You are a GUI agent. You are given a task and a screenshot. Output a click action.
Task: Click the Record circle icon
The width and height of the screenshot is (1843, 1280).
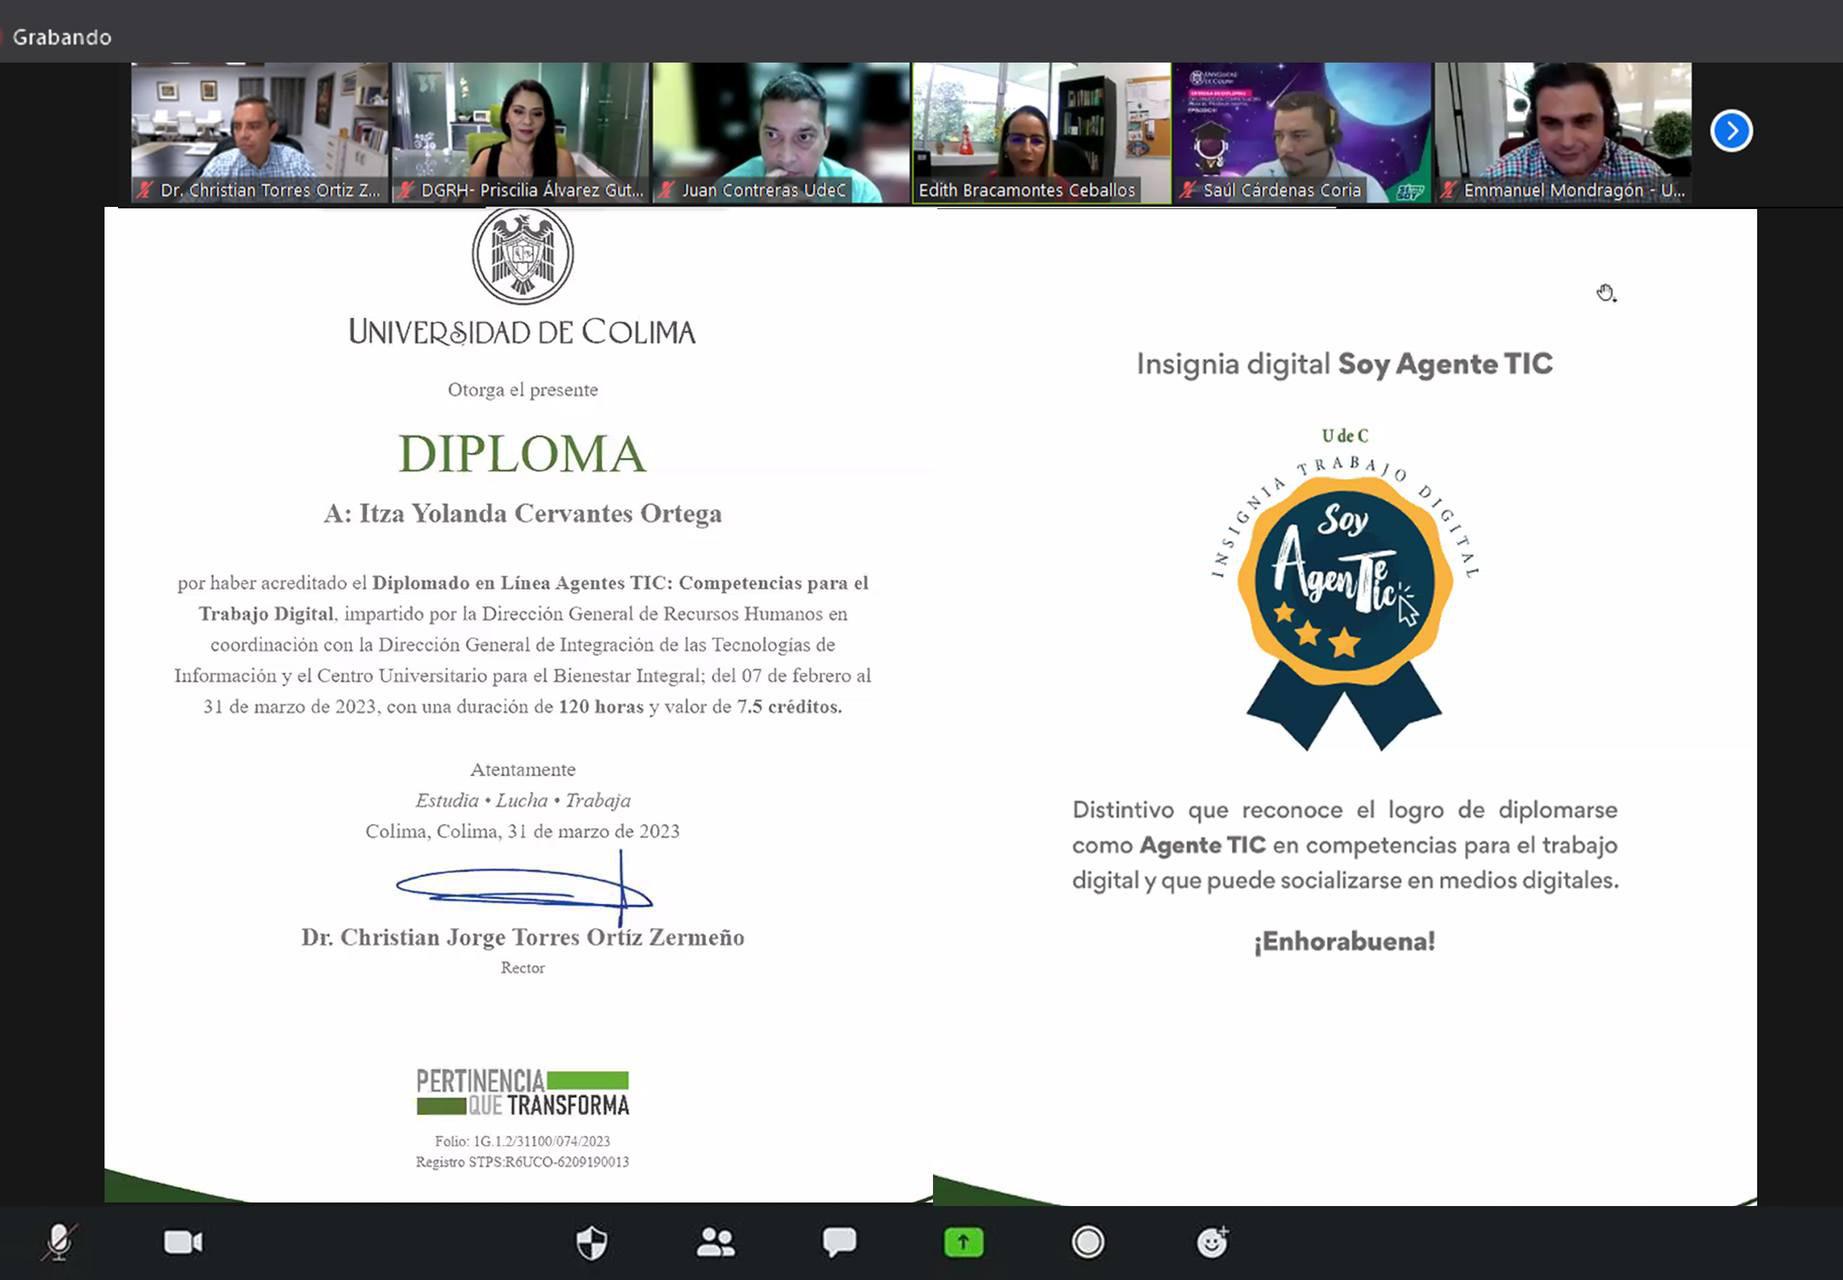pyautogui.click(x=1088, y=1242)
